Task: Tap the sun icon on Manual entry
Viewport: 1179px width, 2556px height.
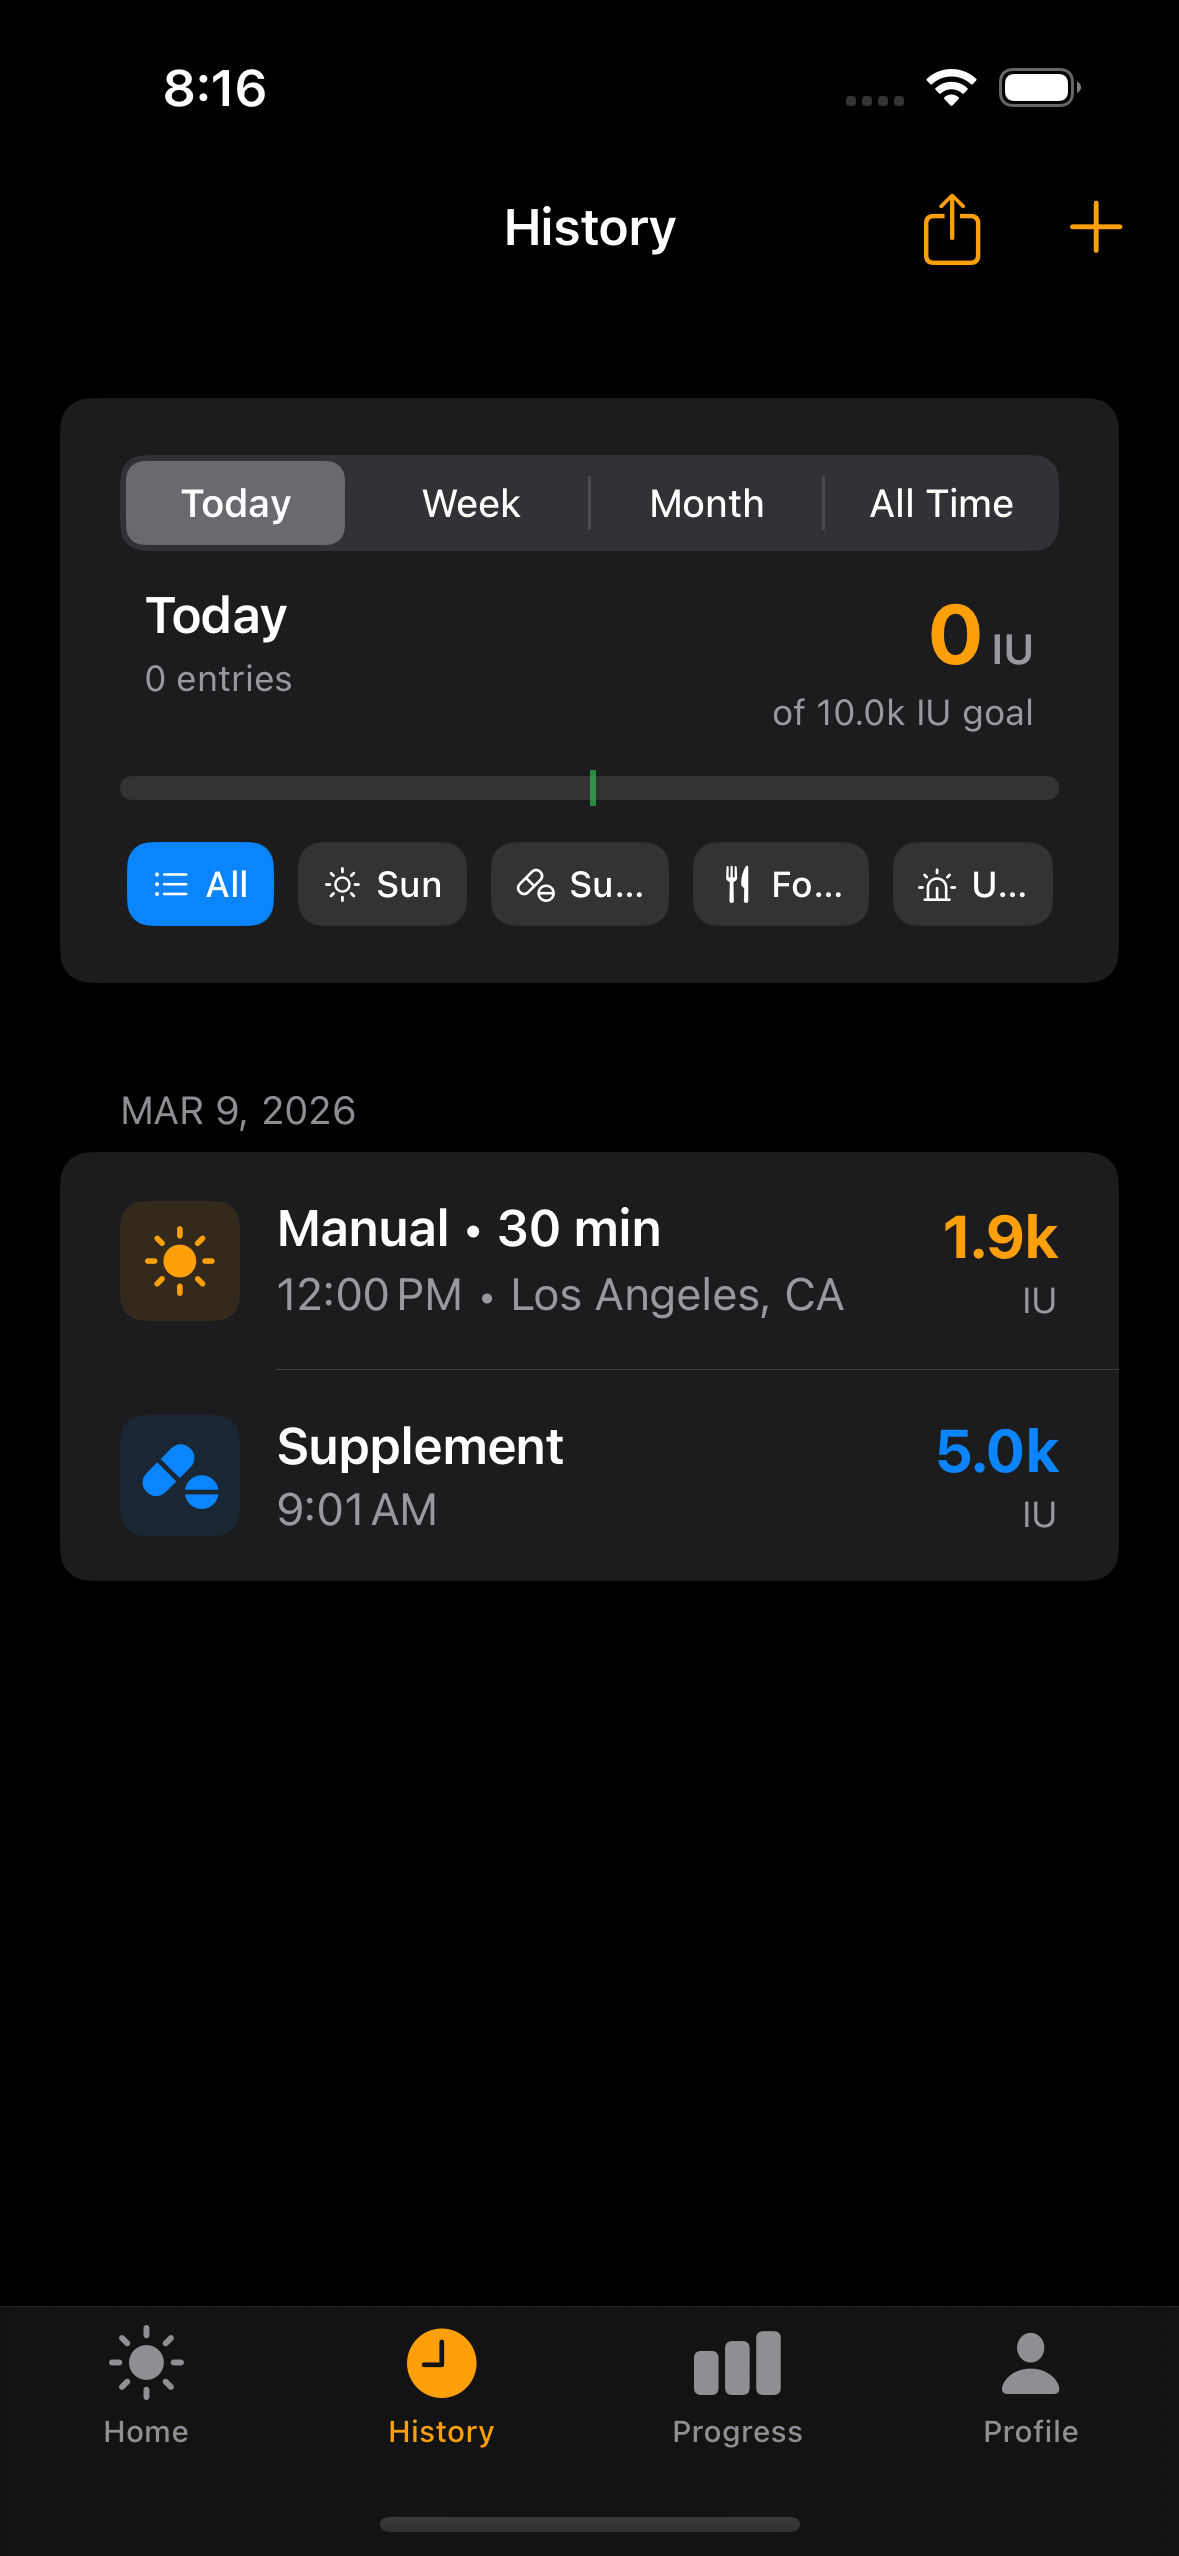Action: coord(180,1261)
